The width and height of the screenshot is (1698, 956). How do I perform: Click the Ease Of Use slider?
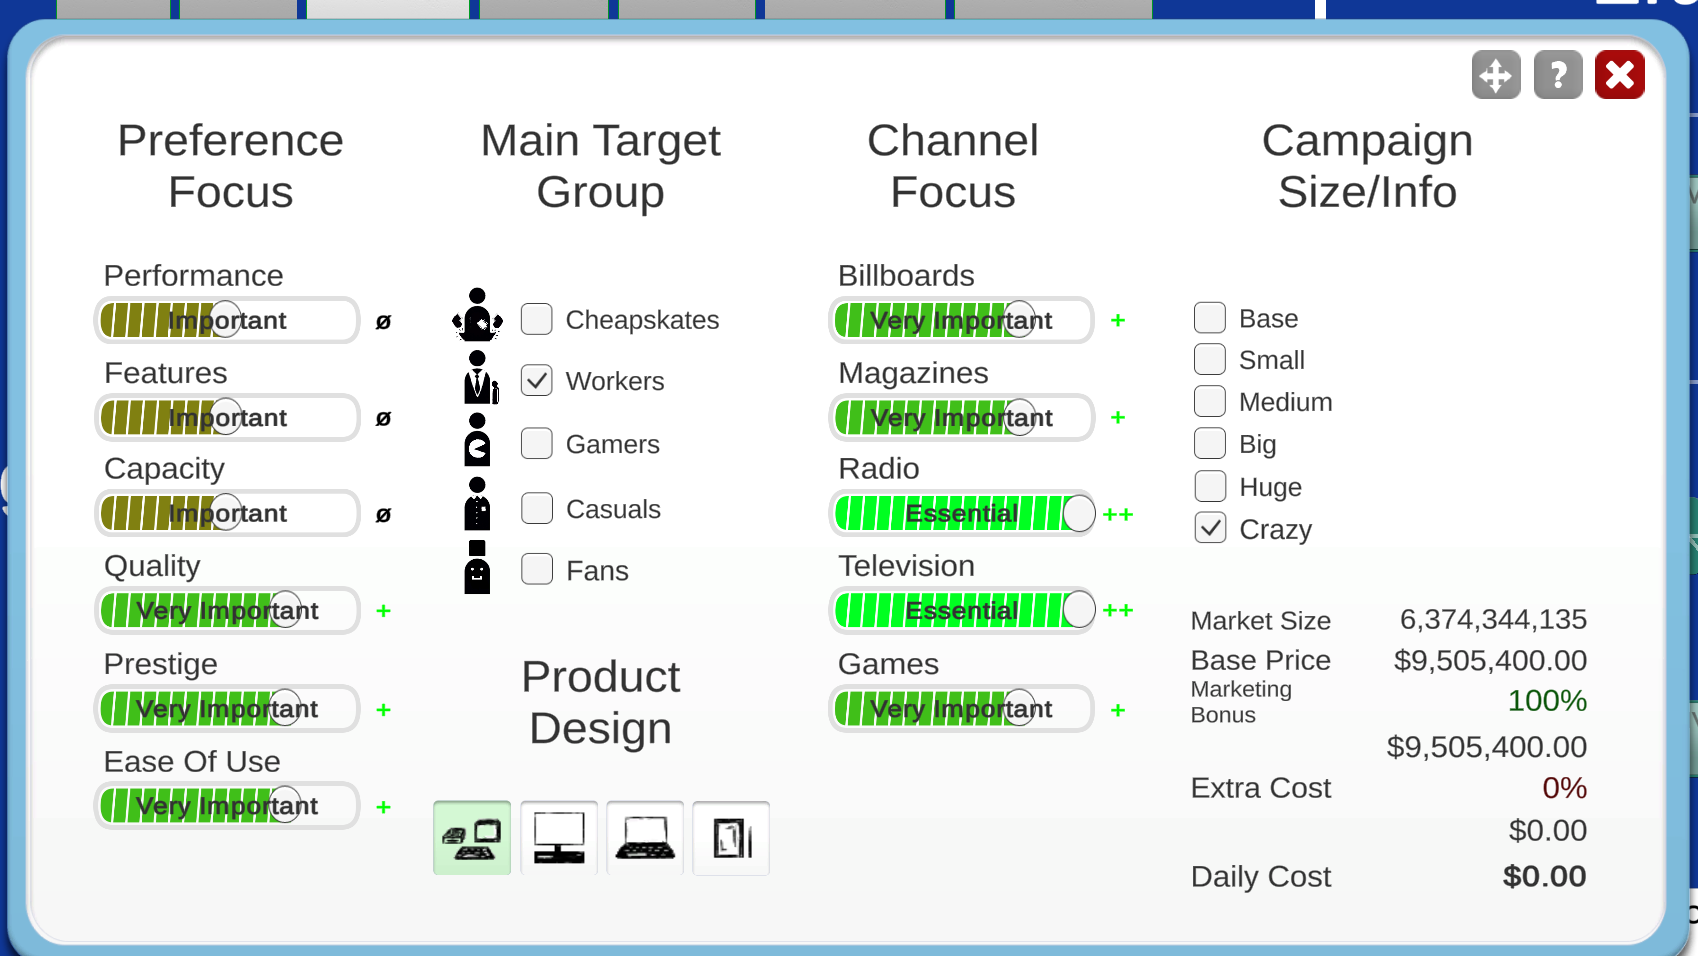pos(227,805)
